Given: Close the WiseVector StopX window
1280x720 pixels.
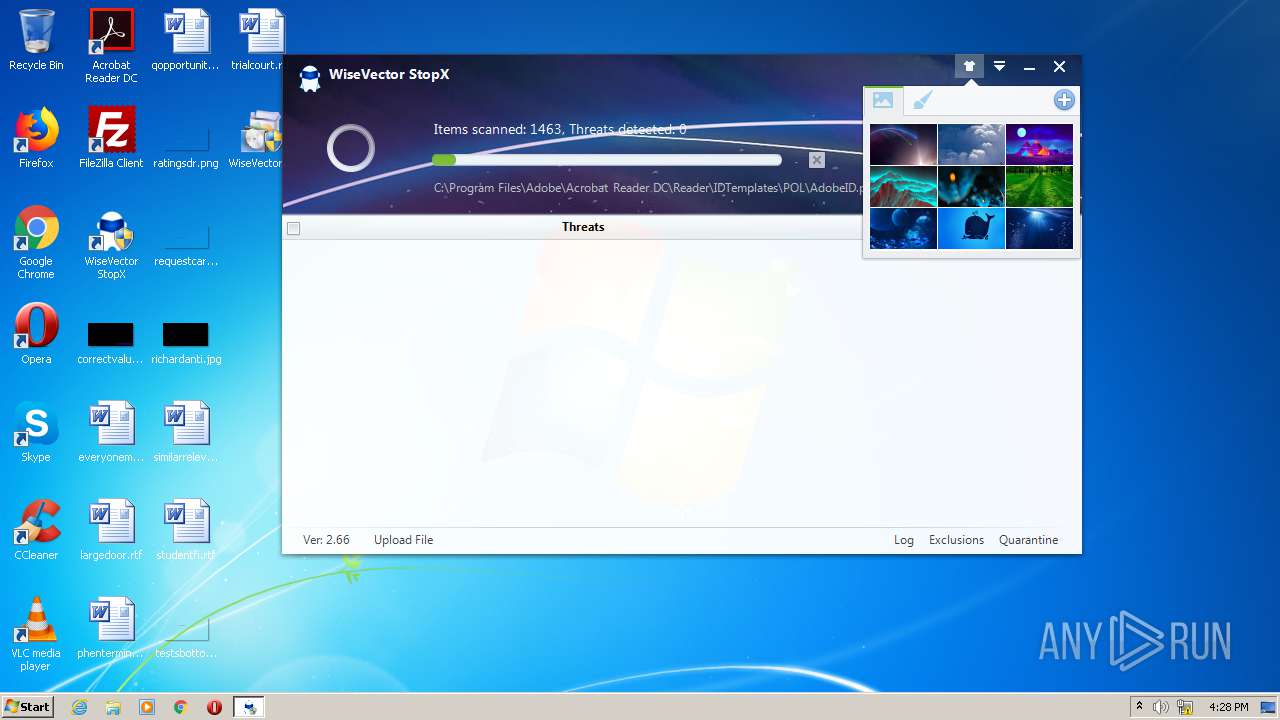Looking at the screenshot, I should (x=1059, y=67).
